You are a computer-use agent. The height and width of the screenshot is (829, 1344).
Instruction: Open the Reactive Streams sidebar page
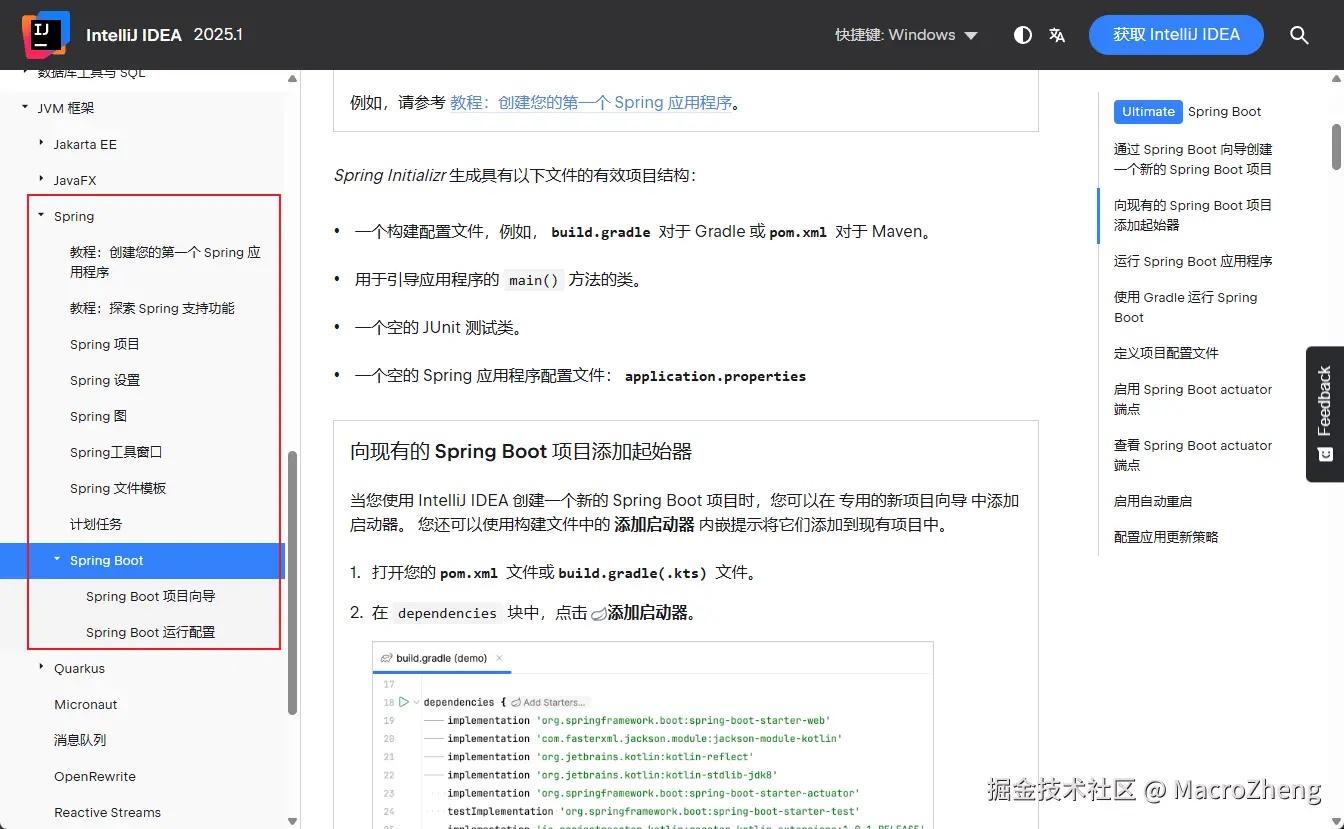point(107,812)
